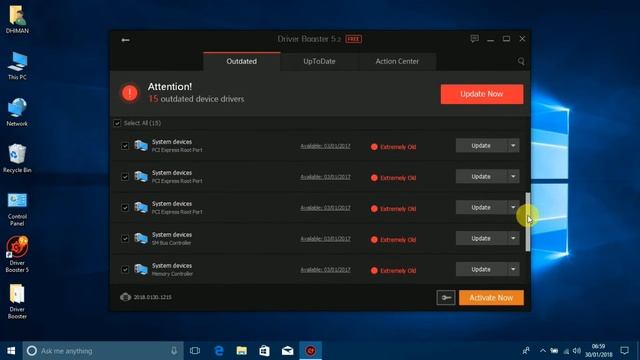640x360 pixels.
Task: Open Available date link for Memory Controller
Action: click(x=325, y=270)
